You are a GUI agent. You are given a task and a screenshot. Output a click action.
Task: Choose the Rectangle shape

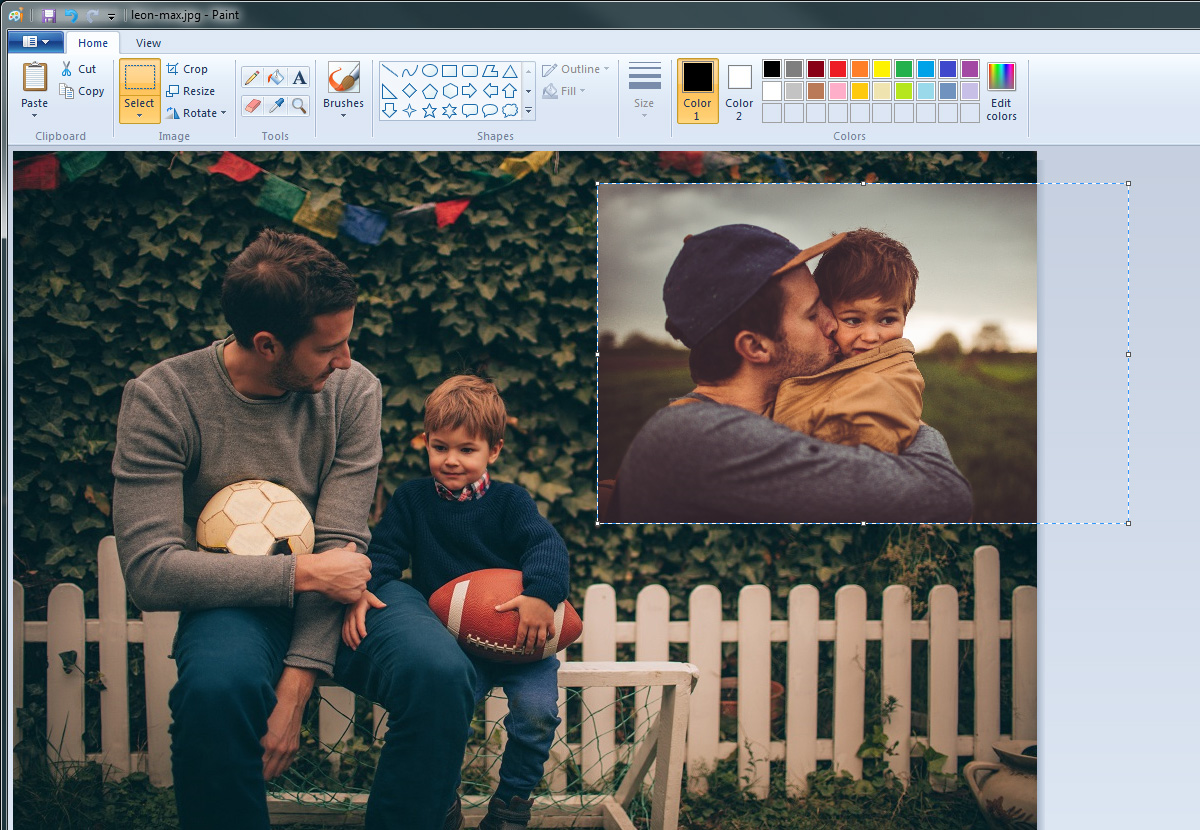450,71
